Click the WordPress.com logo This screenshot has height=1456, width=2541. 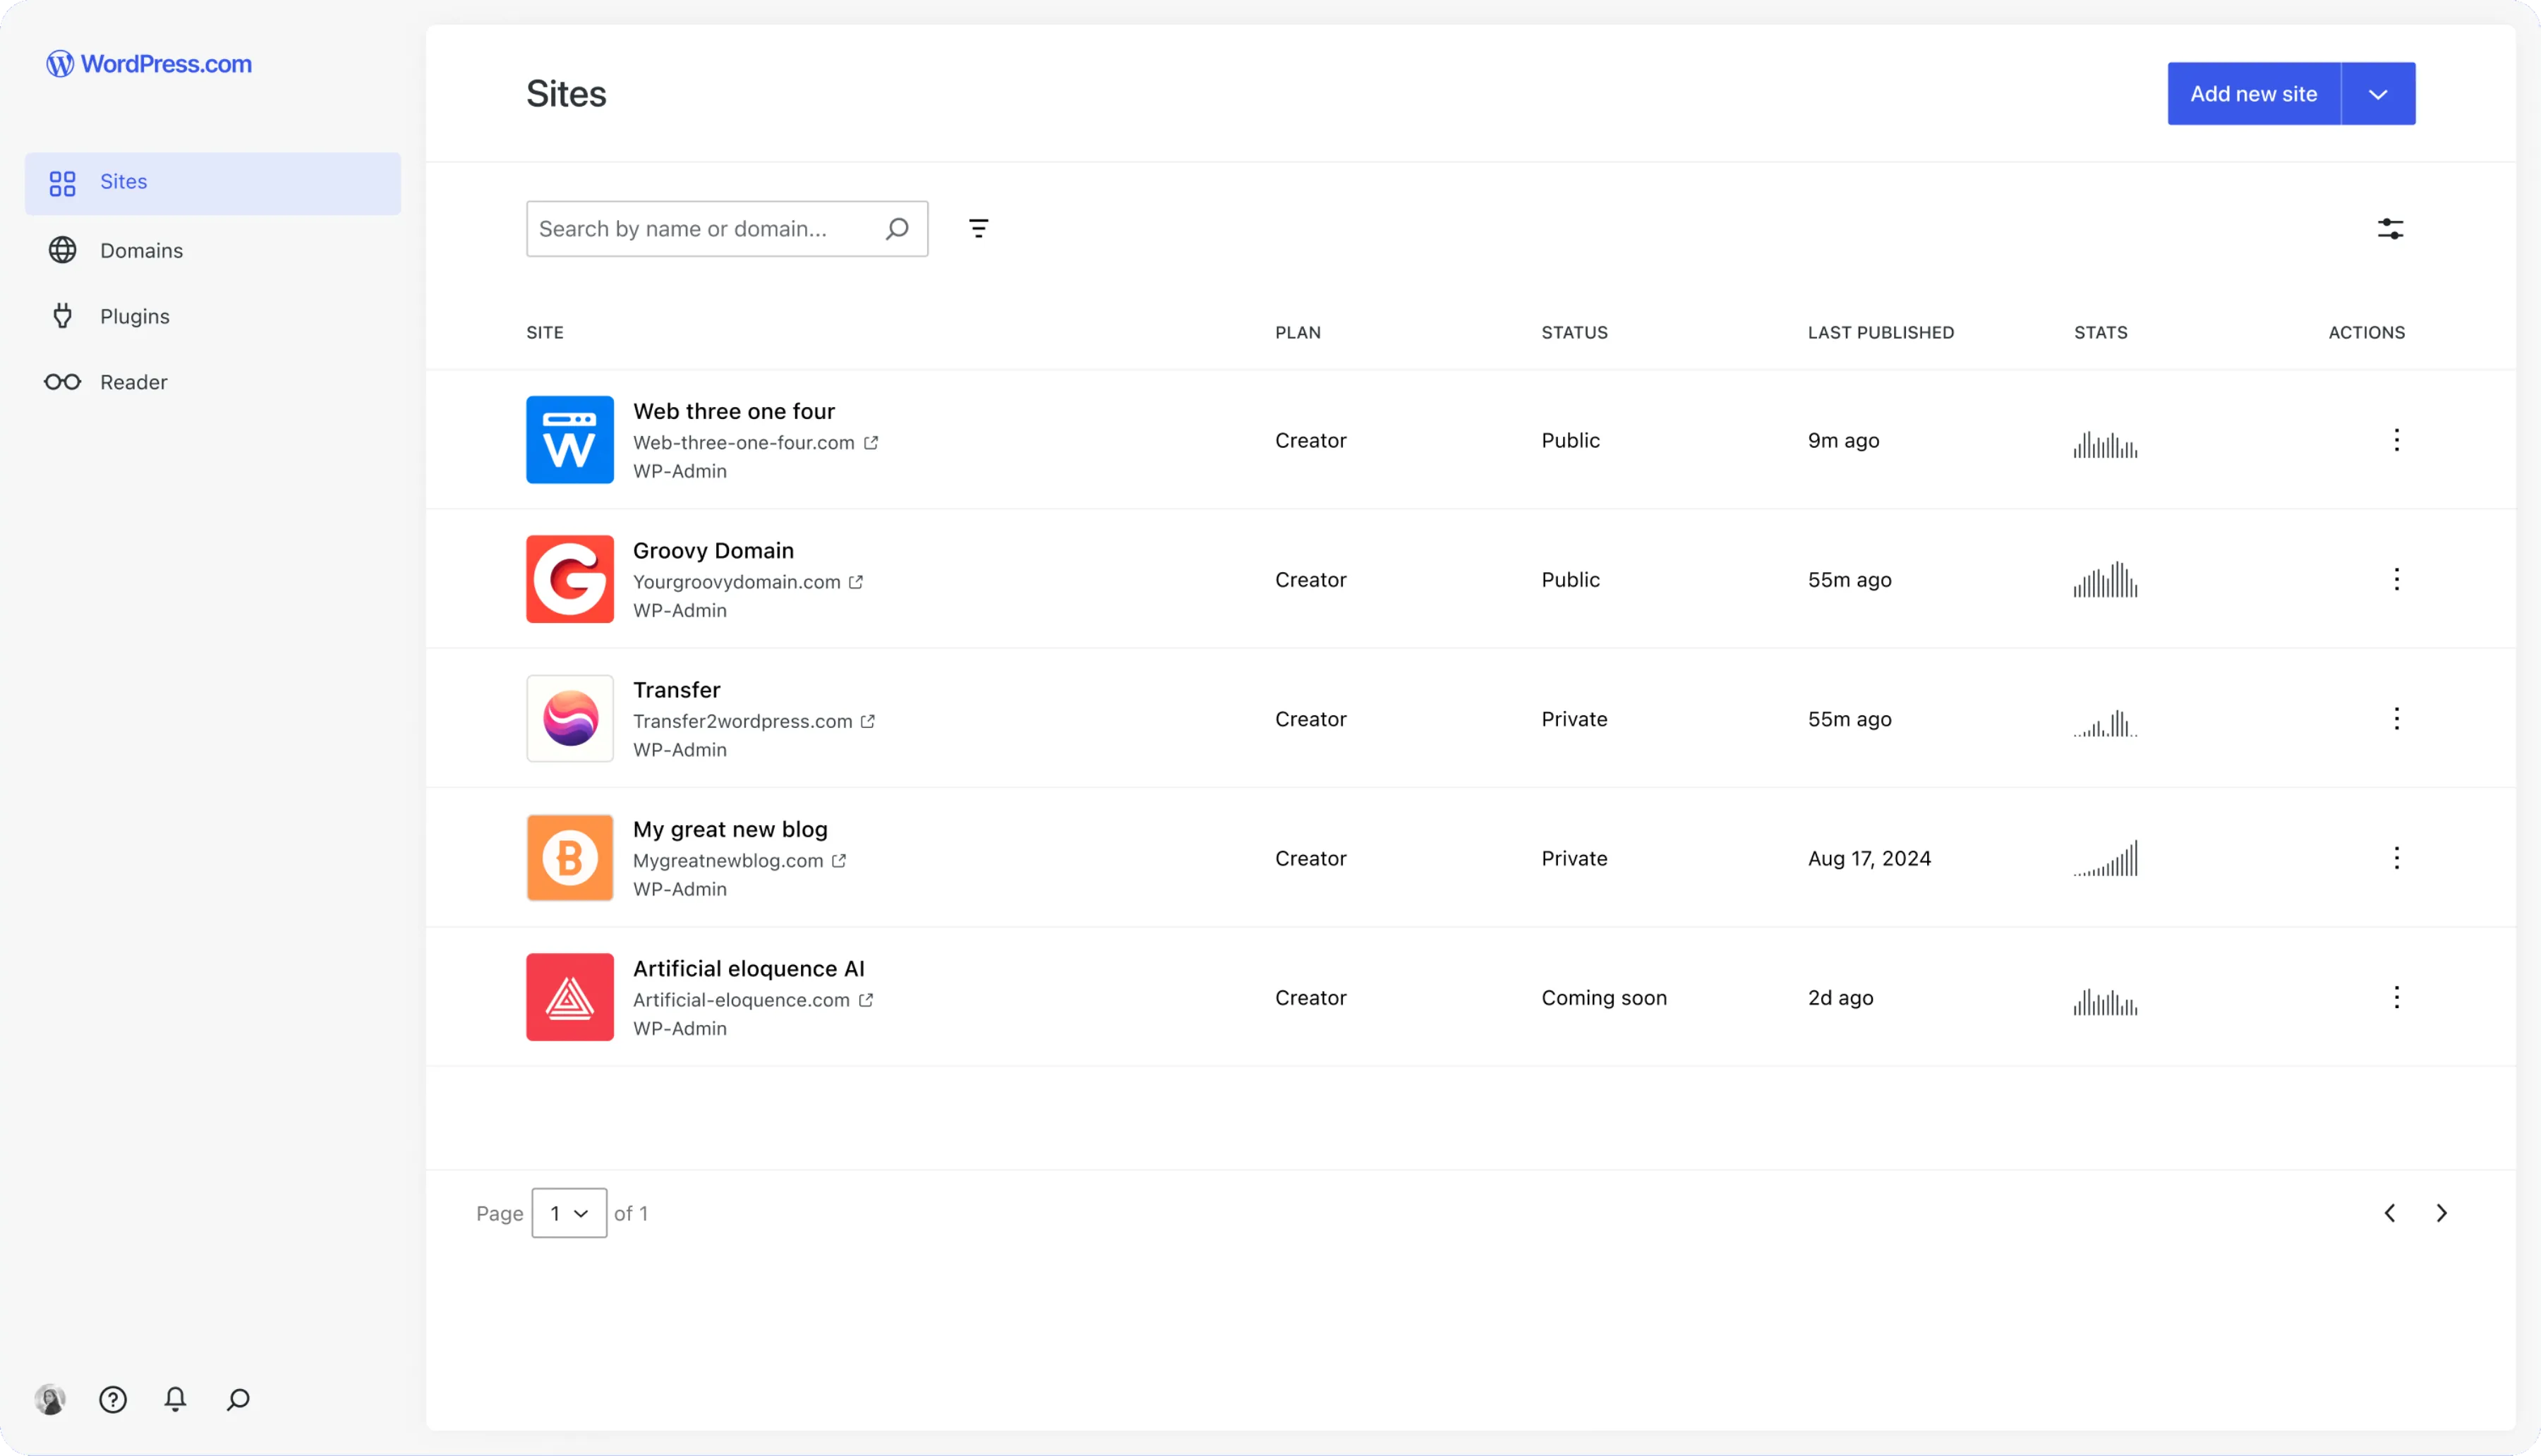pos(149,64)
